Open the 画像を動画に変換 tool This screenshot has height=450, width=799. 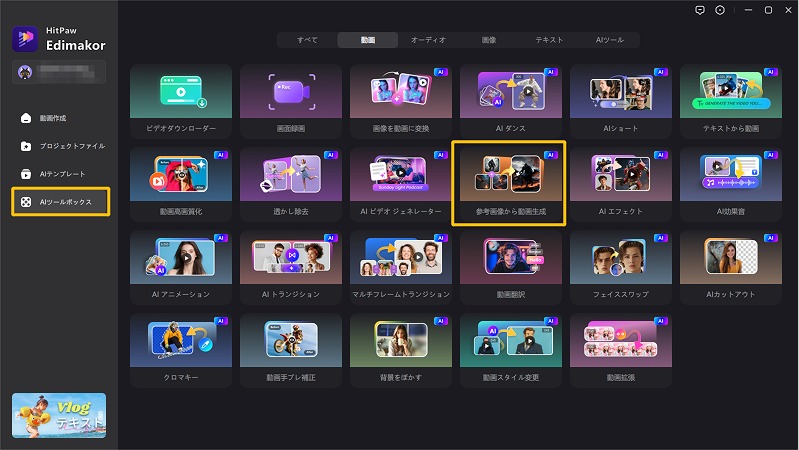pos(401,101)
